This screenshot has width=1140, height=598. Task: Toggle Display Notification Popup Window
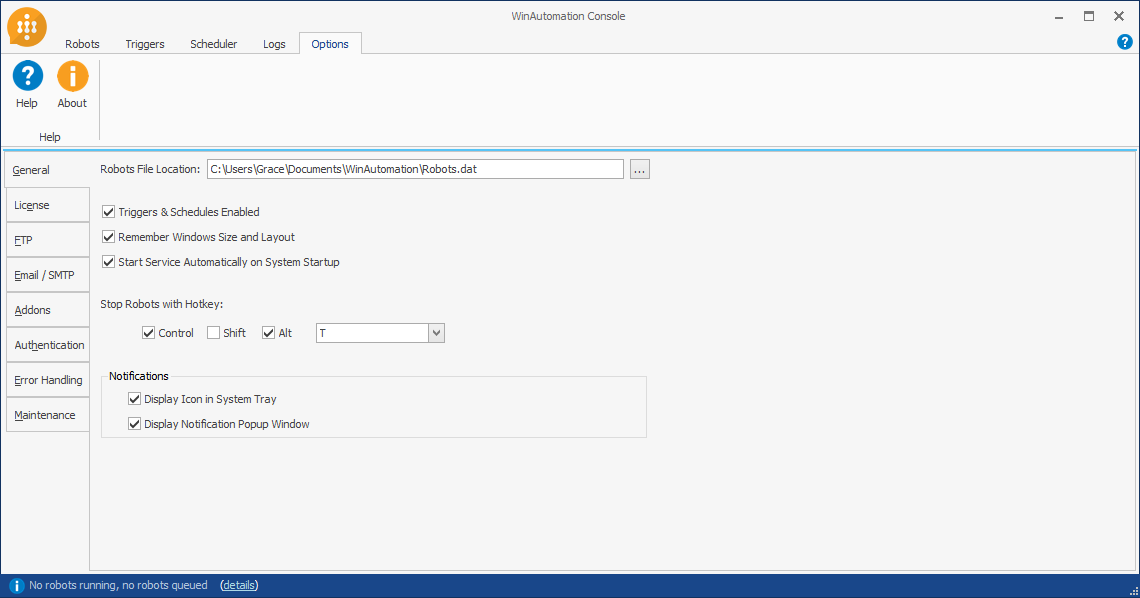[x=135, y=424]
